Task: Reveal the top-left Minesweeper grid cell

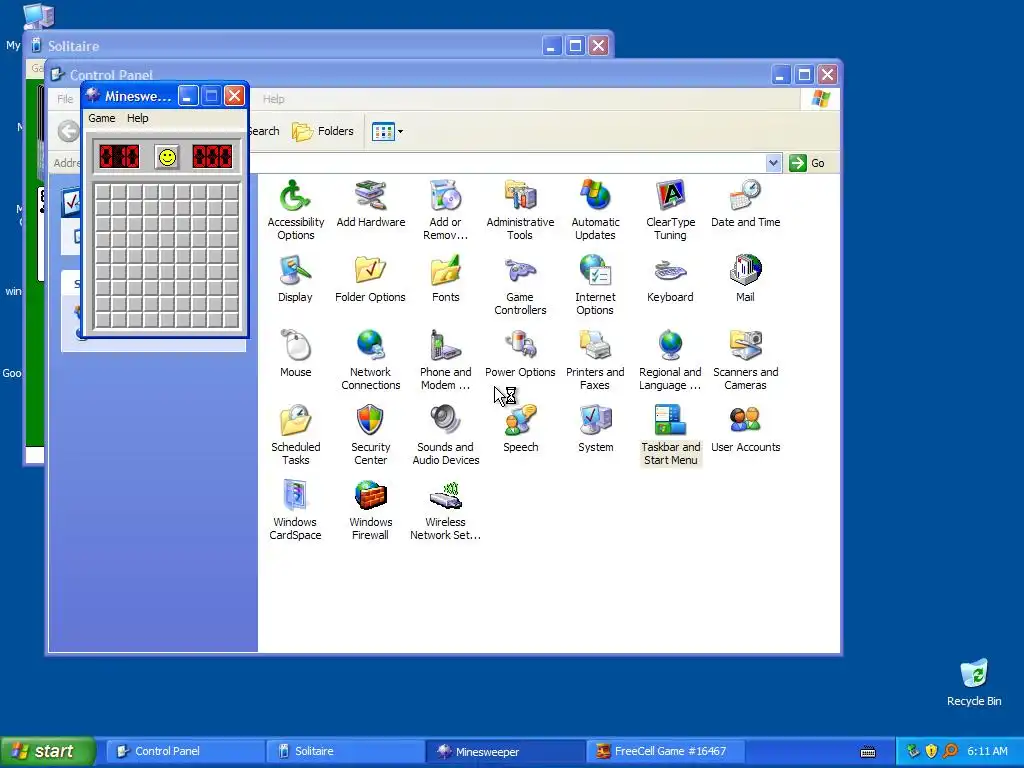Action: [103, 192]
